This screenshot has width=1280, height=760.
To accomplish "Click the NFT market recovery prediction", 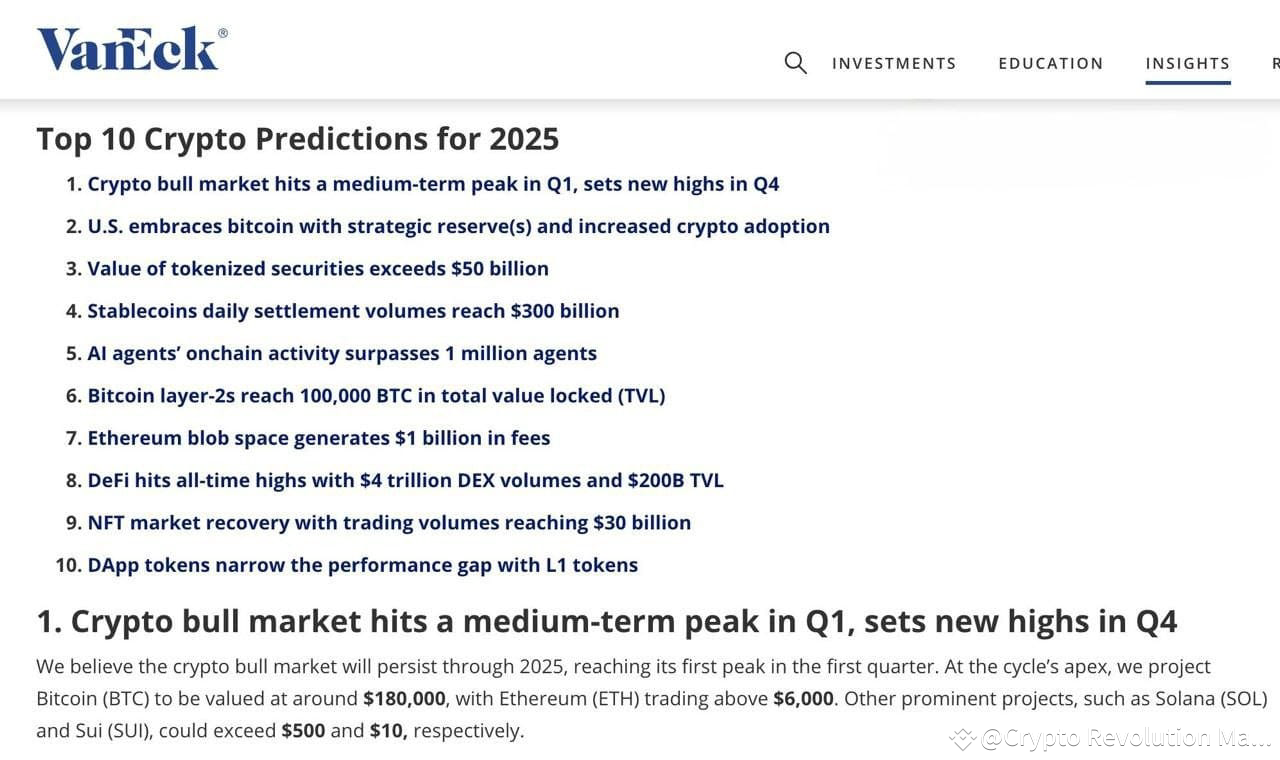I will coord(389,522).
